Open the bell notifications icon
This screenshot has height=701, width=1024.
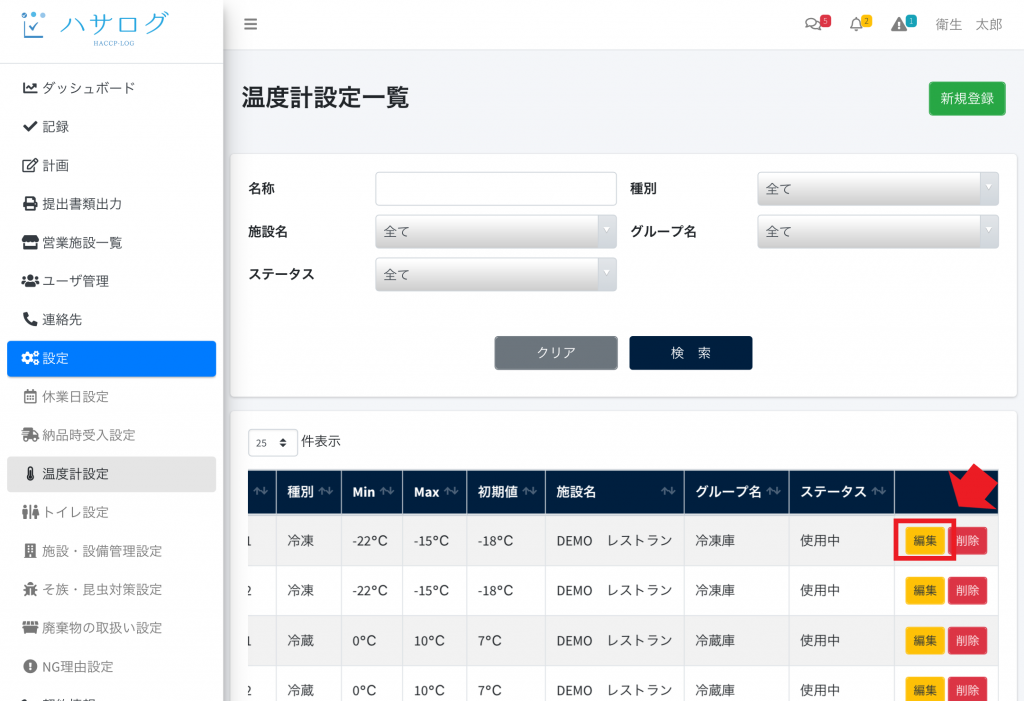point(856,25)
